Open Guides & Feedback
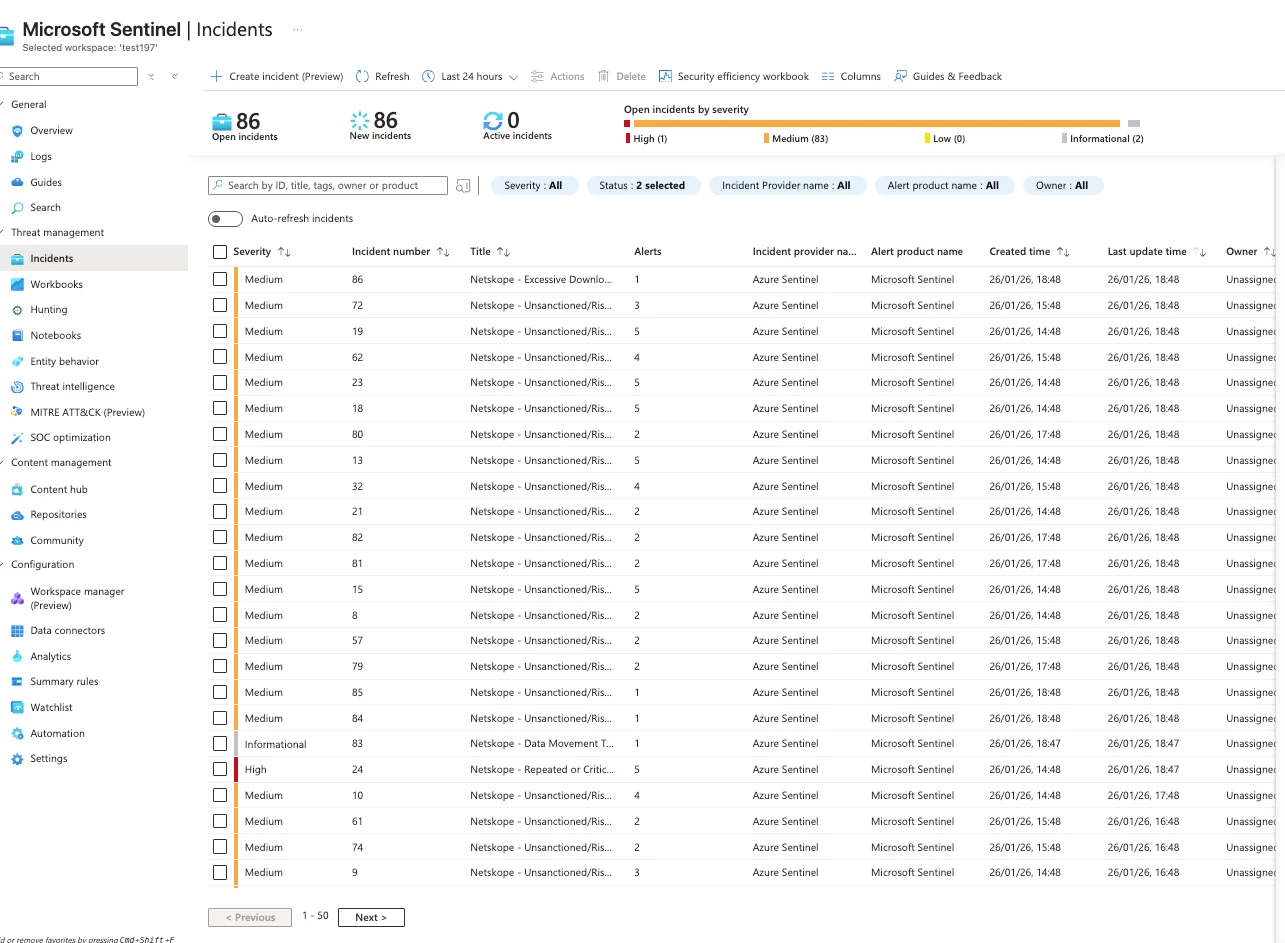This screenshot has width=1285, height=943. click(948, 76)
